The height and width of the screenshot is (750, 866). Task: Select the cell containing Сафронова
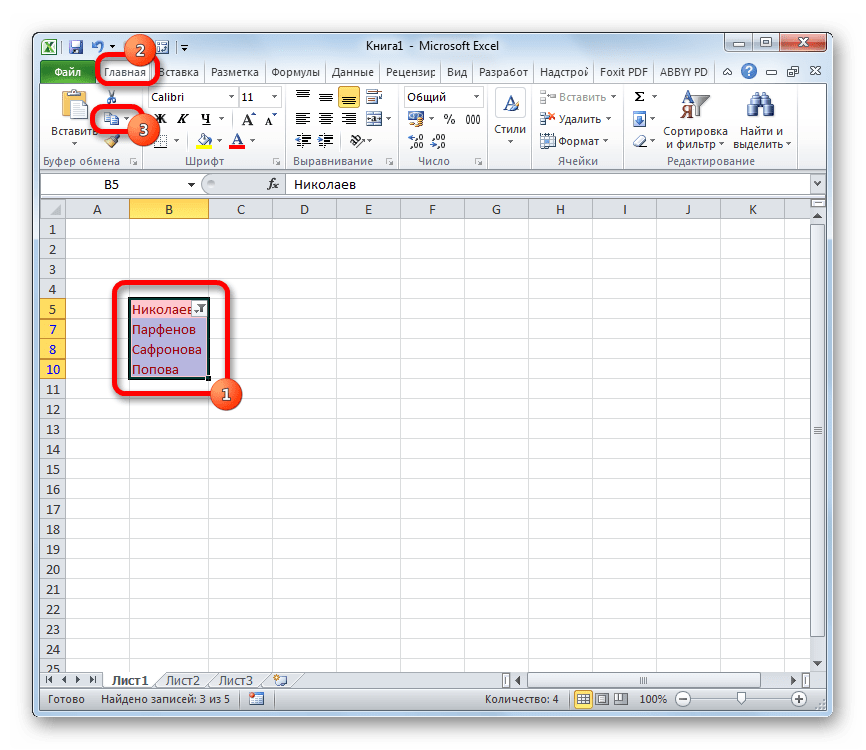(x=168, y=350)
